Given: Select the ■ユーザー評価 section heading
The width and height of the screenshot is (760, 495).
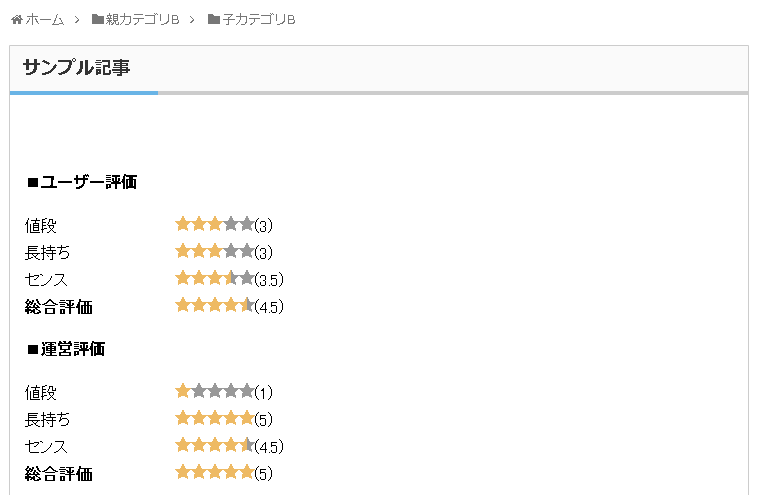Looking at the screenshot, I should pos(81,182).
